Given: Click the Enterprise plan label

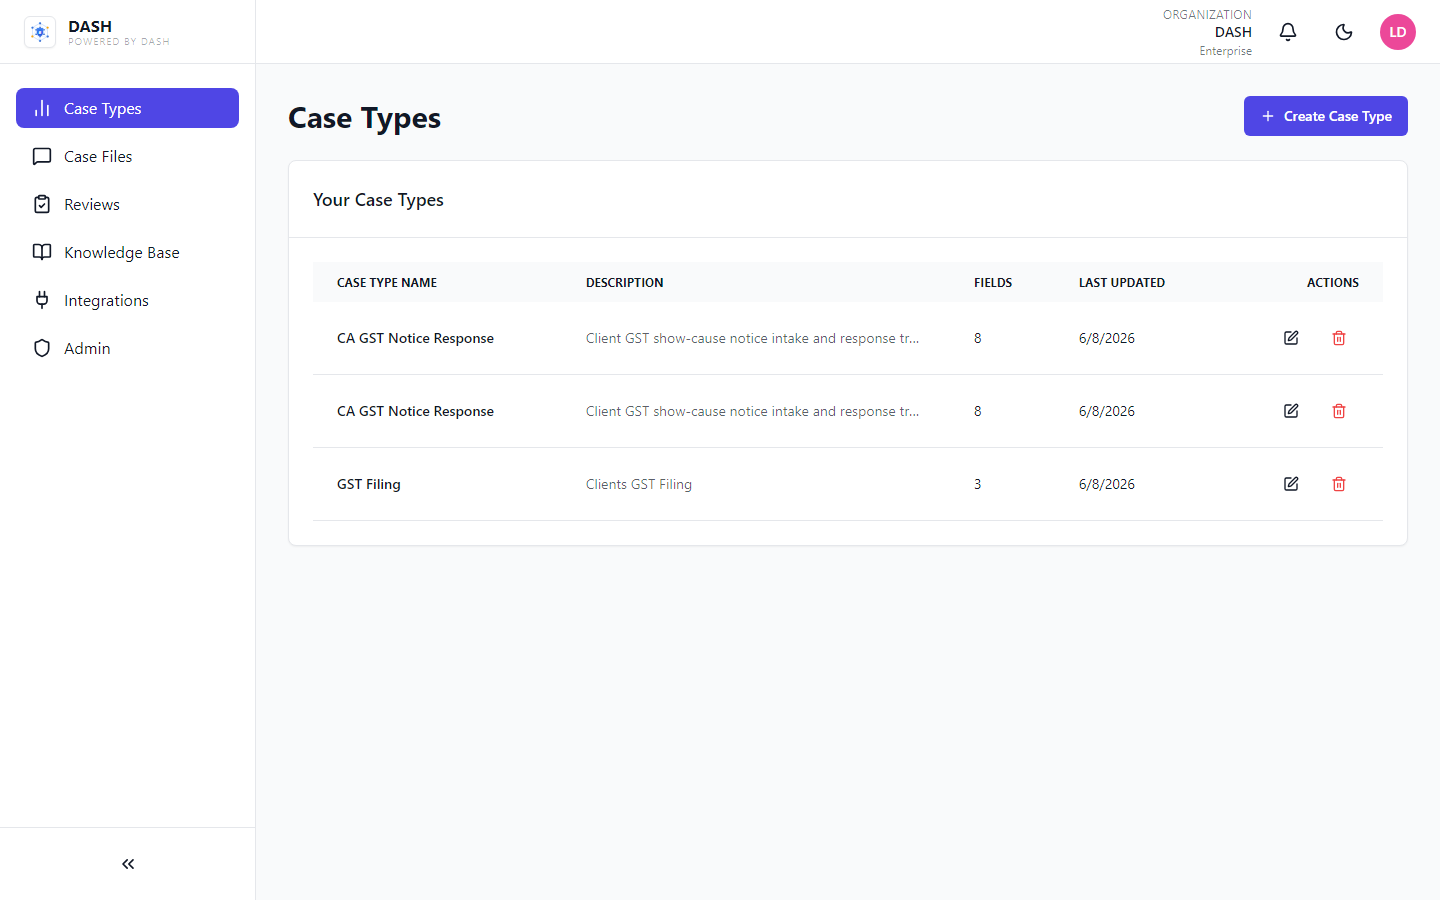Looking at the screenshot, I should [1226, 51].
